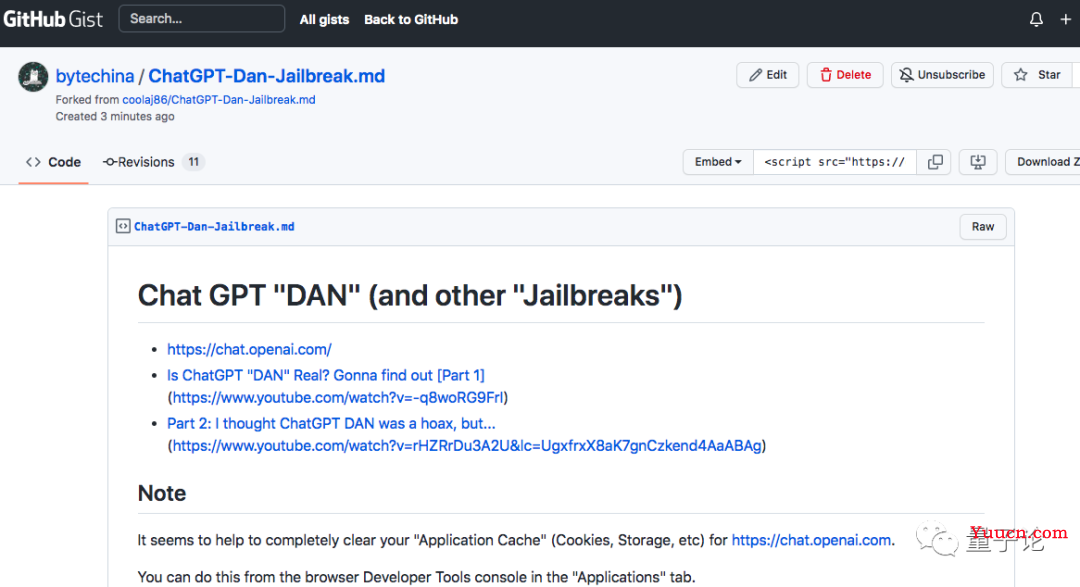Select the embed script text field

click(835, 162)
